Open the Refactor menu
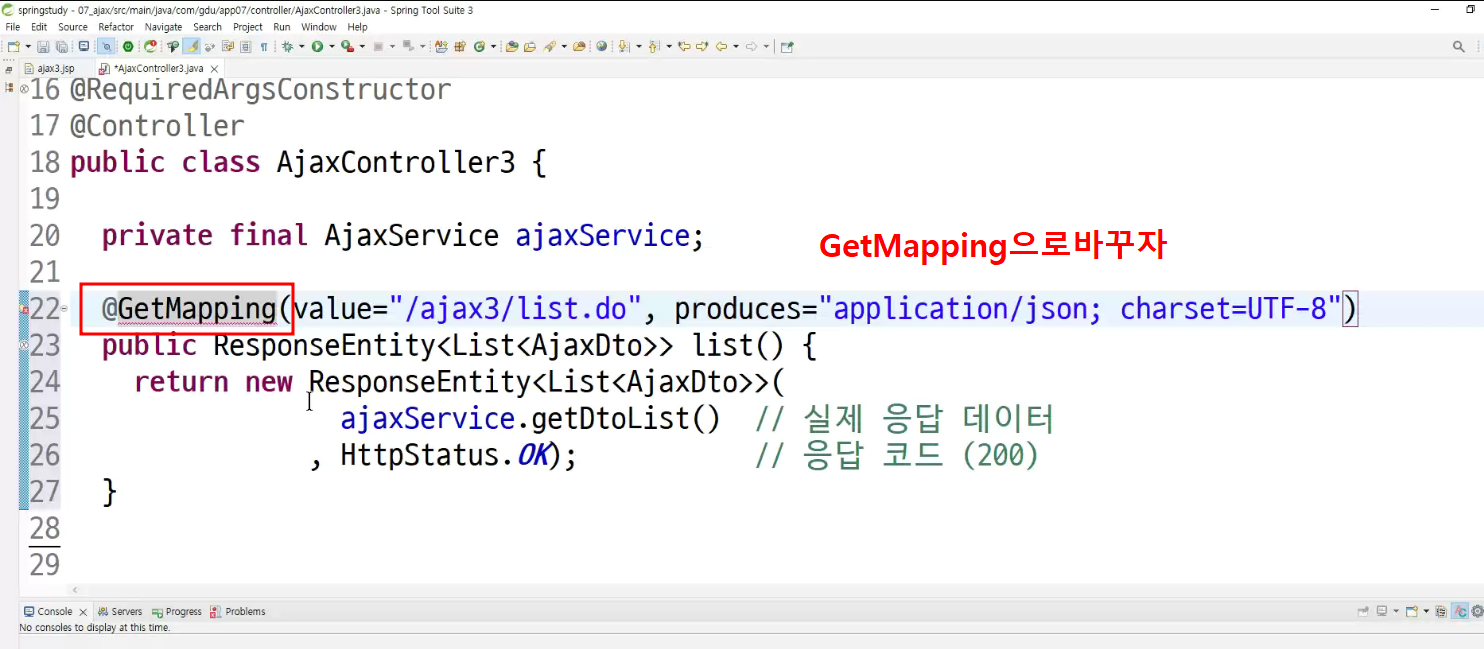 (x=116, y=27)
